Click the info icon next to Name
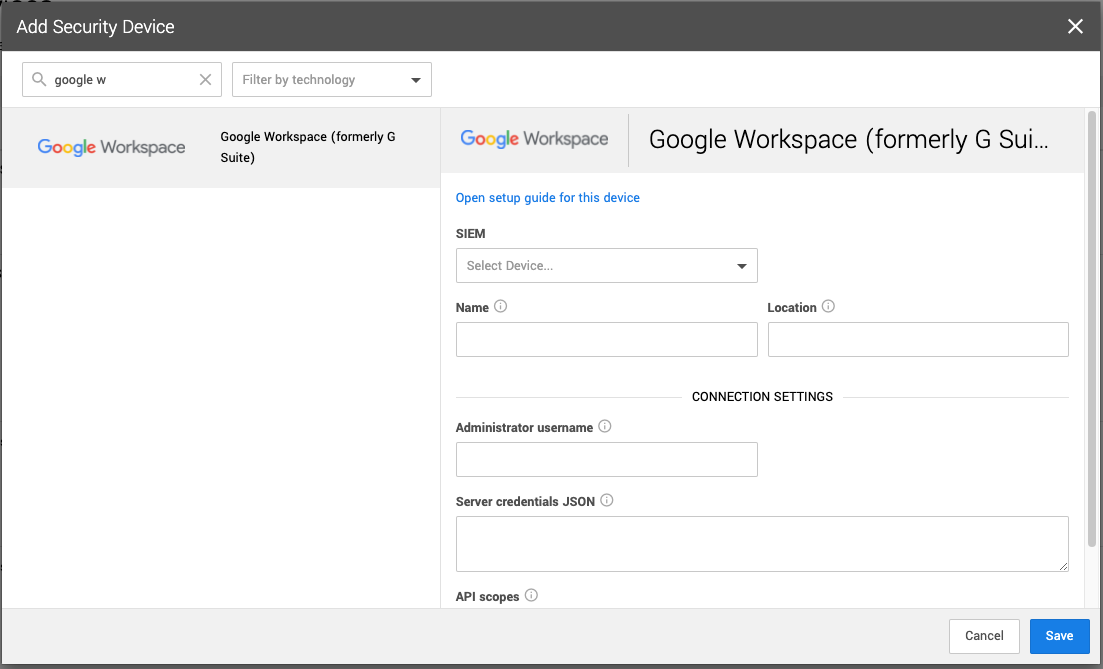 (500, 307)
